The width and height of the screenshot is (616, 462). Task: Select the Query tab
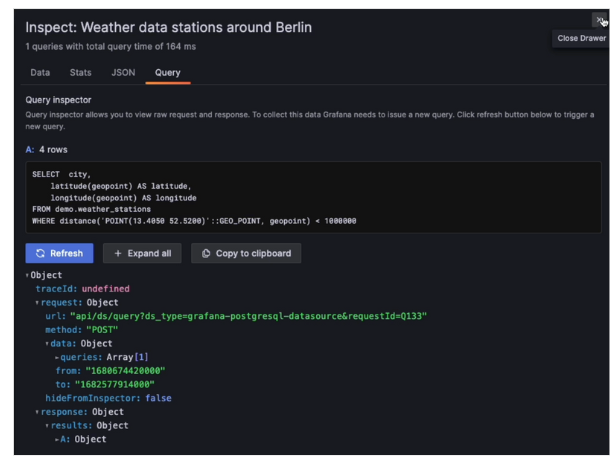[168, 73]
